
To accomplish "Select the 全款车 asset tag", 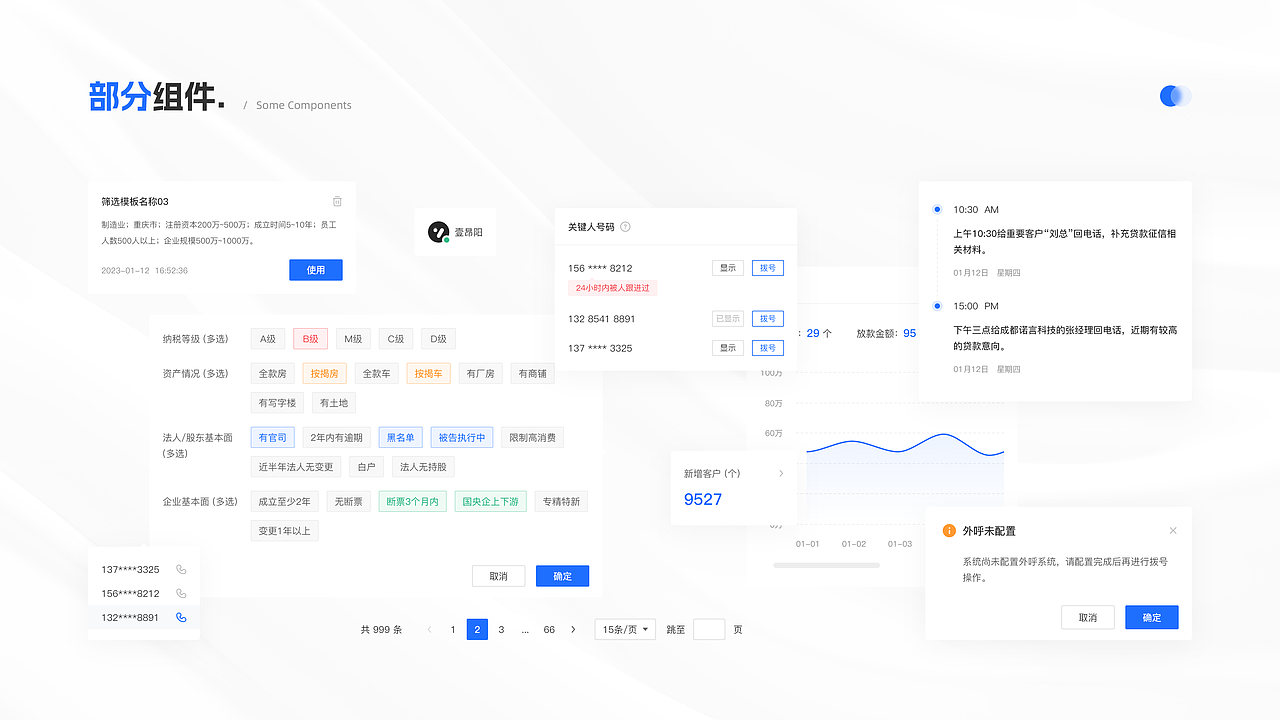I will point(376,373).
